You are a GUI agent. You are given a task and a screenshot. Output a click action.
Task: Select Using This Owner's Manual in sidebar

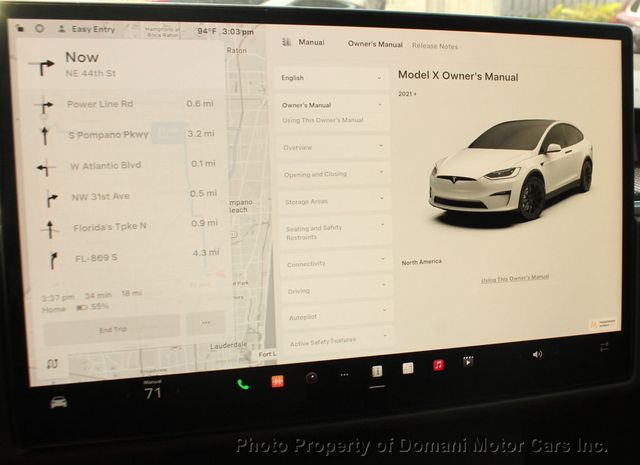pos(322,120)
